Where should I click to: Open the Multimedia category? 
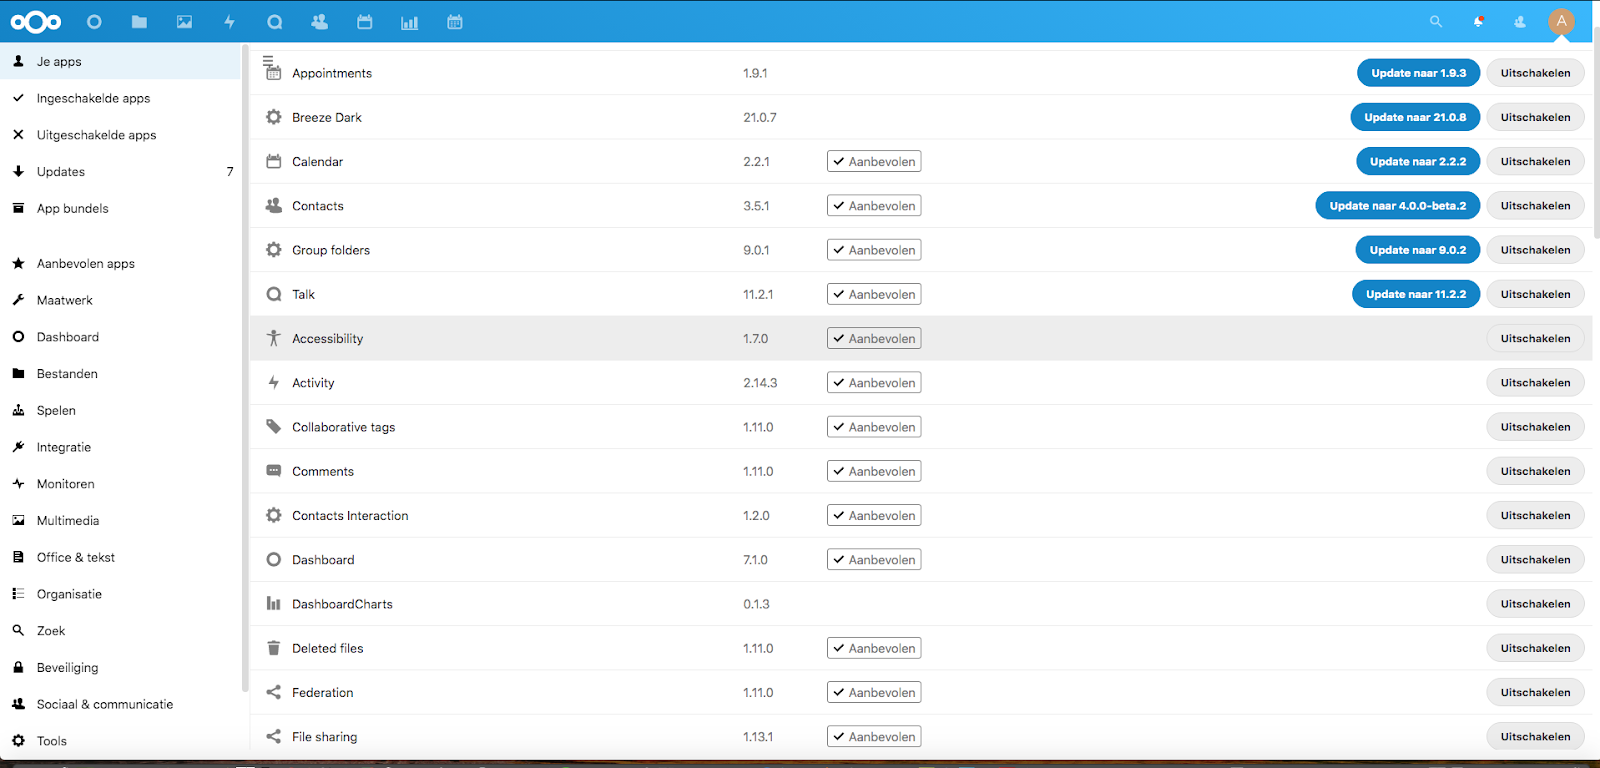(x=120, y=521)
